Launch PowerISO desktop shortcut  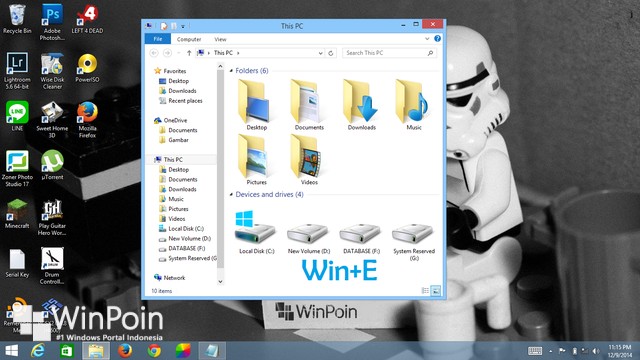tap(87, 68)
